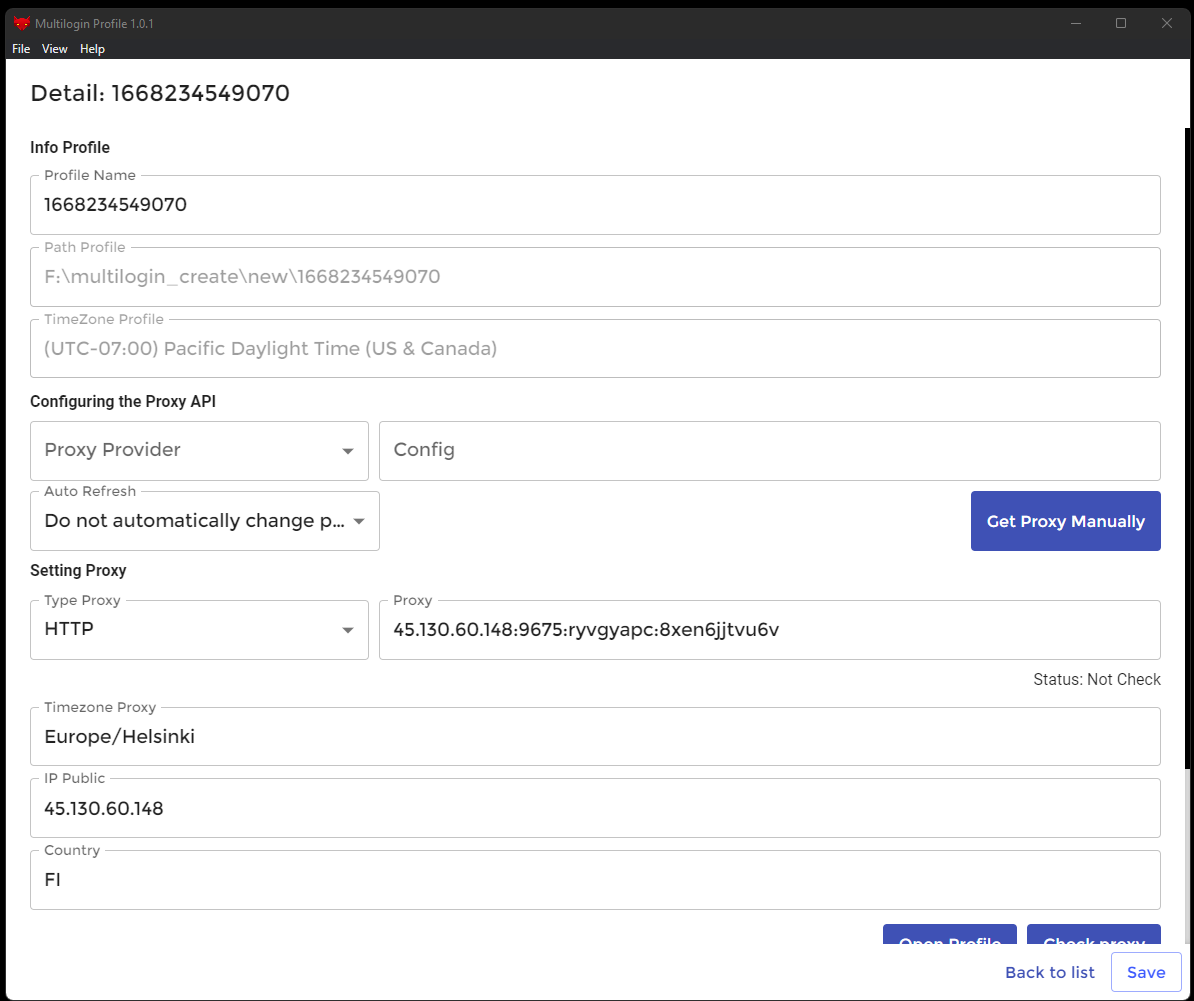
Task: Open the Auto Refresh dropdown
Action: pyautogui.click(x=205, y=521)
